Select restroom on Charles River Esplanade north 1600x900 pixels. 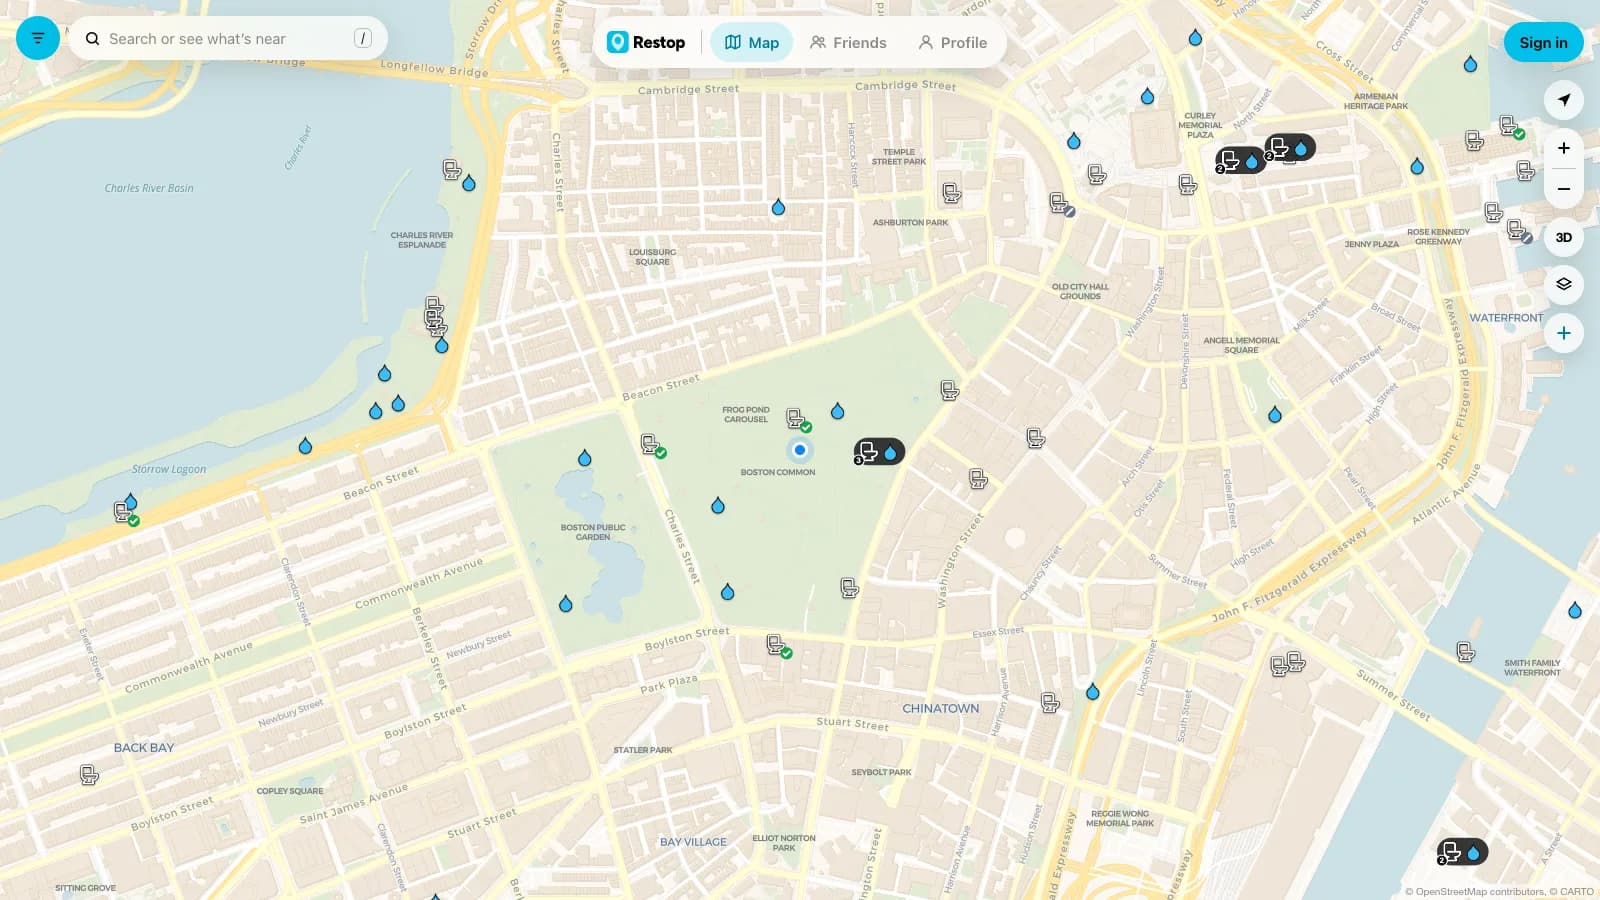[452, 170]
